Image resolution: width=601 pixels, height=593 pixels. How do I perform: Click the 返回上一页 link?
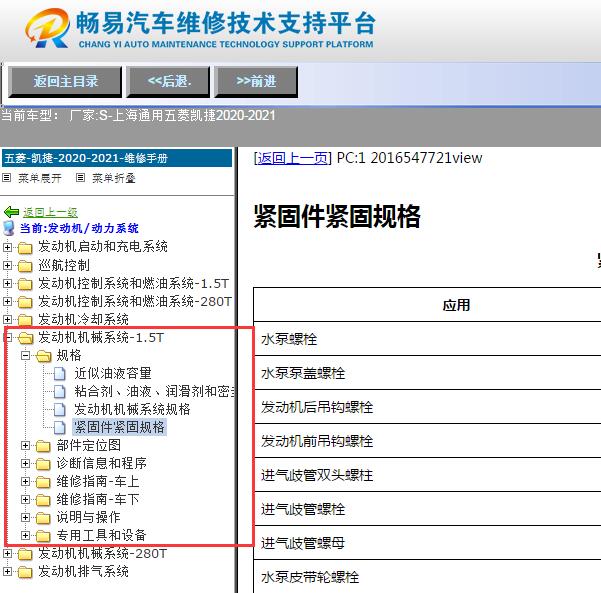[293, 158]
